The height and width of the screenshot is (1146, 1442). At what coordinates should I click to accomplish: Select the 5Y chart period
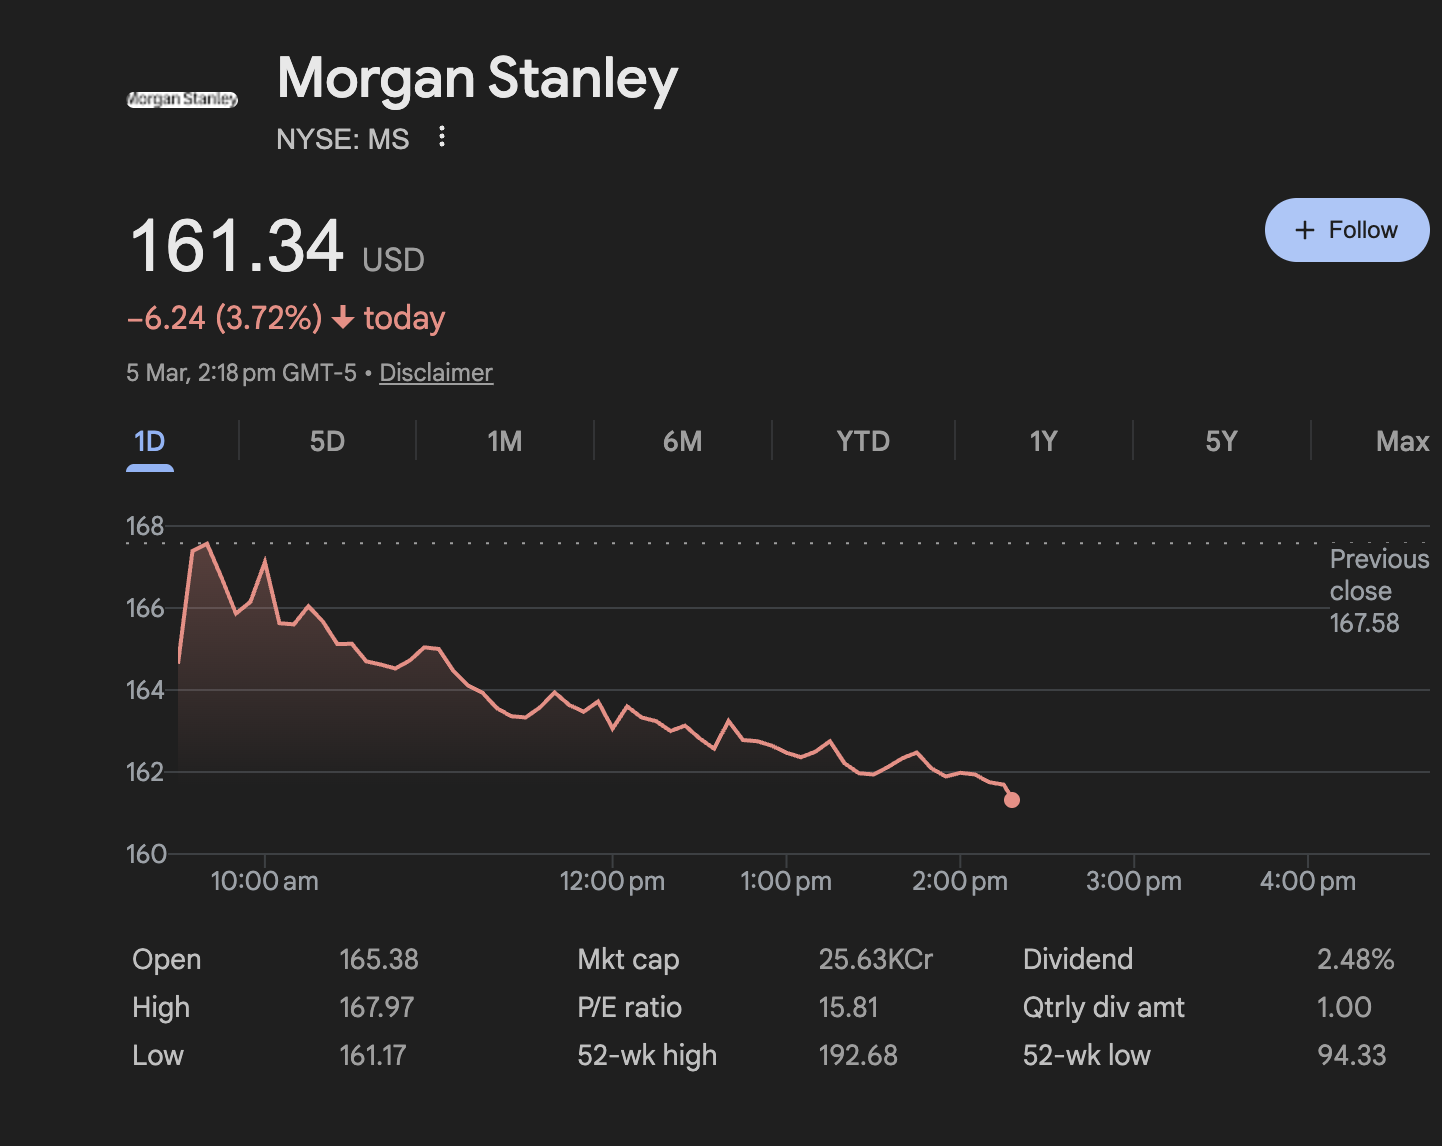pyautogui.click(x=1221, y=441)
